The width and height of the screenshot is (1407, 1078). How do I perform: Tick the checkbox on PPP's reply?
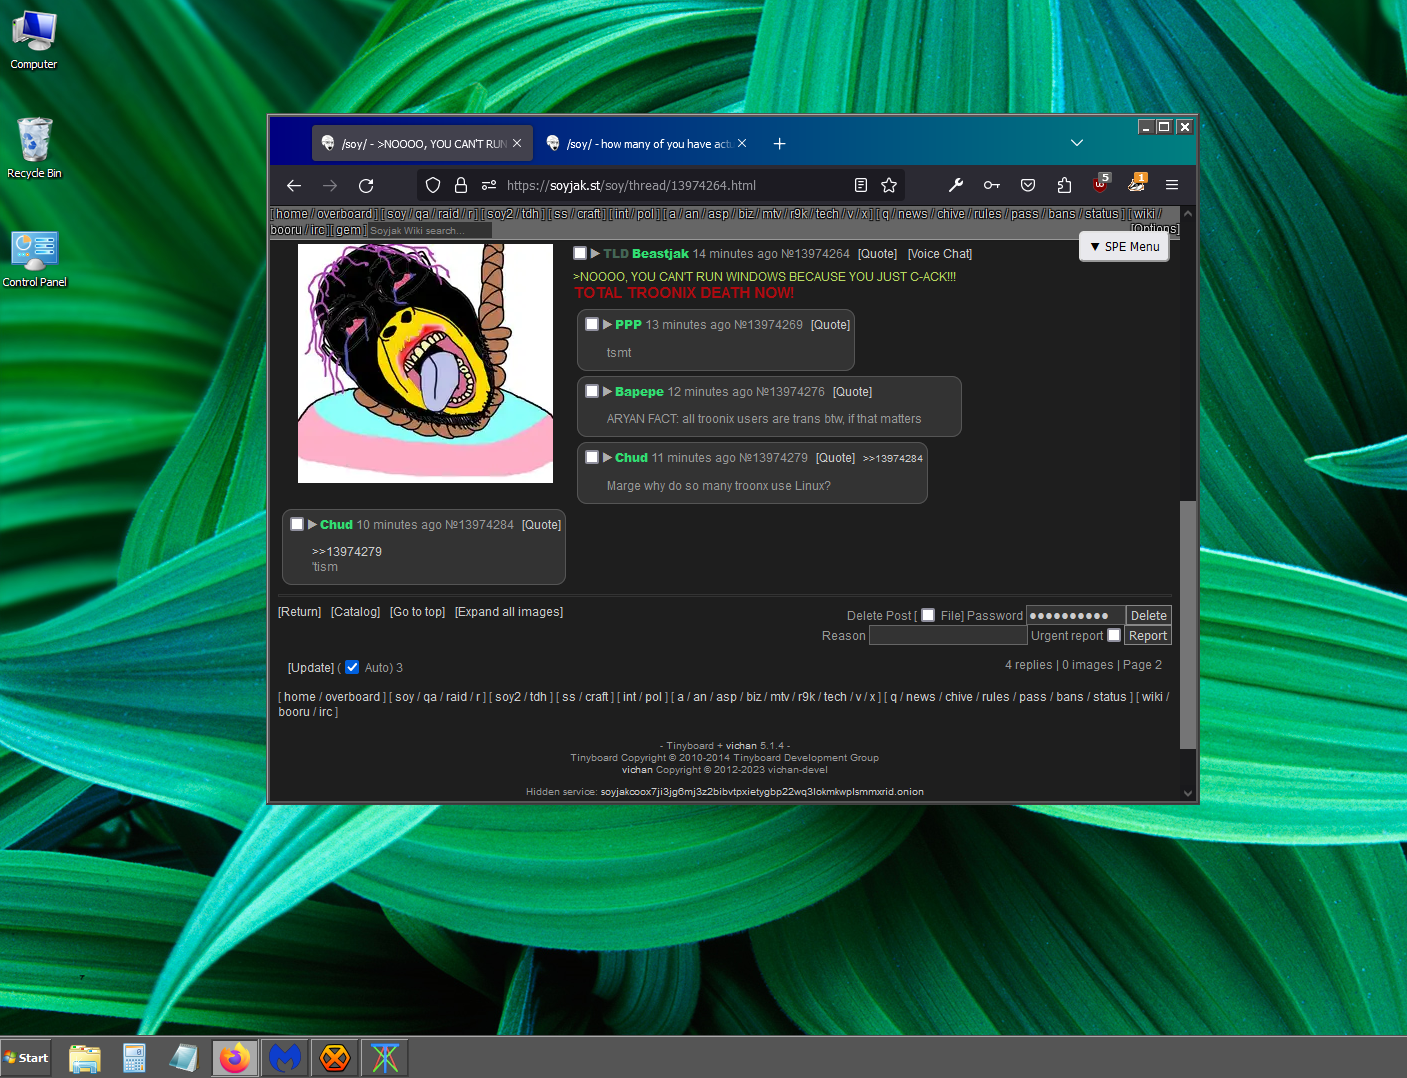592,324
